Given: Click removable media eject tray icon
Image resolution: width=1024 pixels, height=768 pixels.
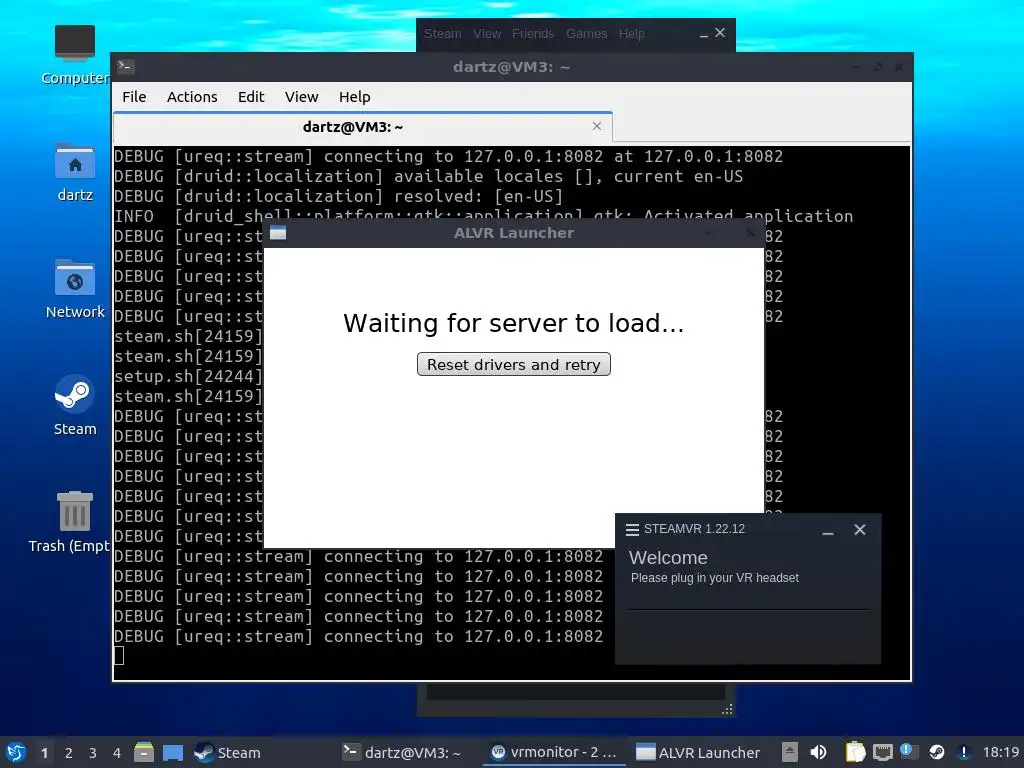Looking at the screenshot, I should pos(790,752).
